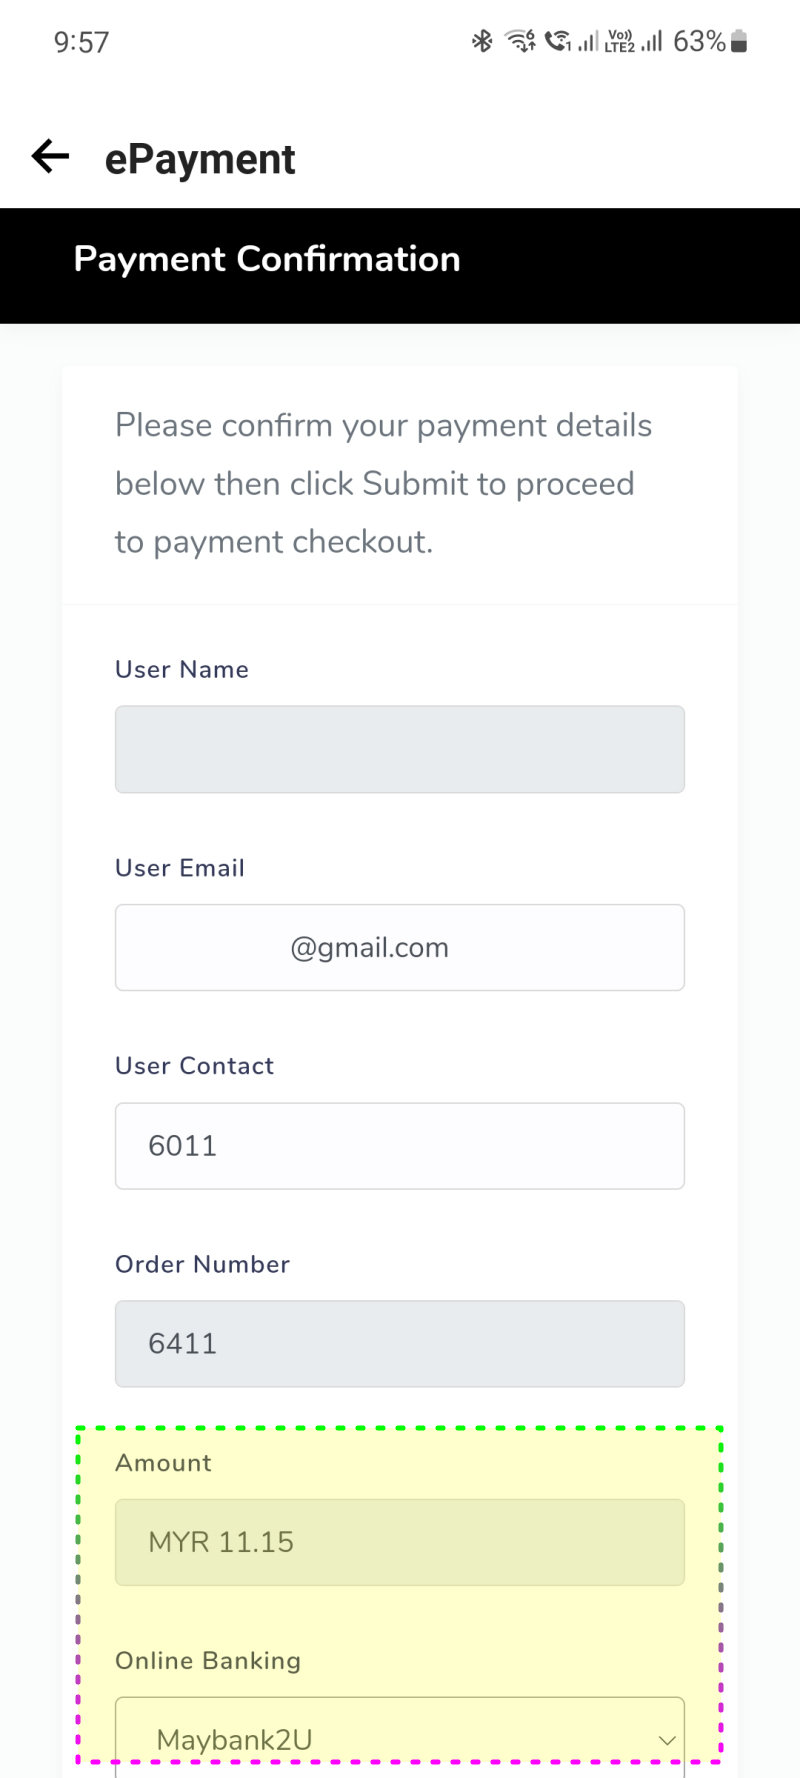Tap the Online Banking label
The image size is (800, 1778).
tap(208, 1660)
